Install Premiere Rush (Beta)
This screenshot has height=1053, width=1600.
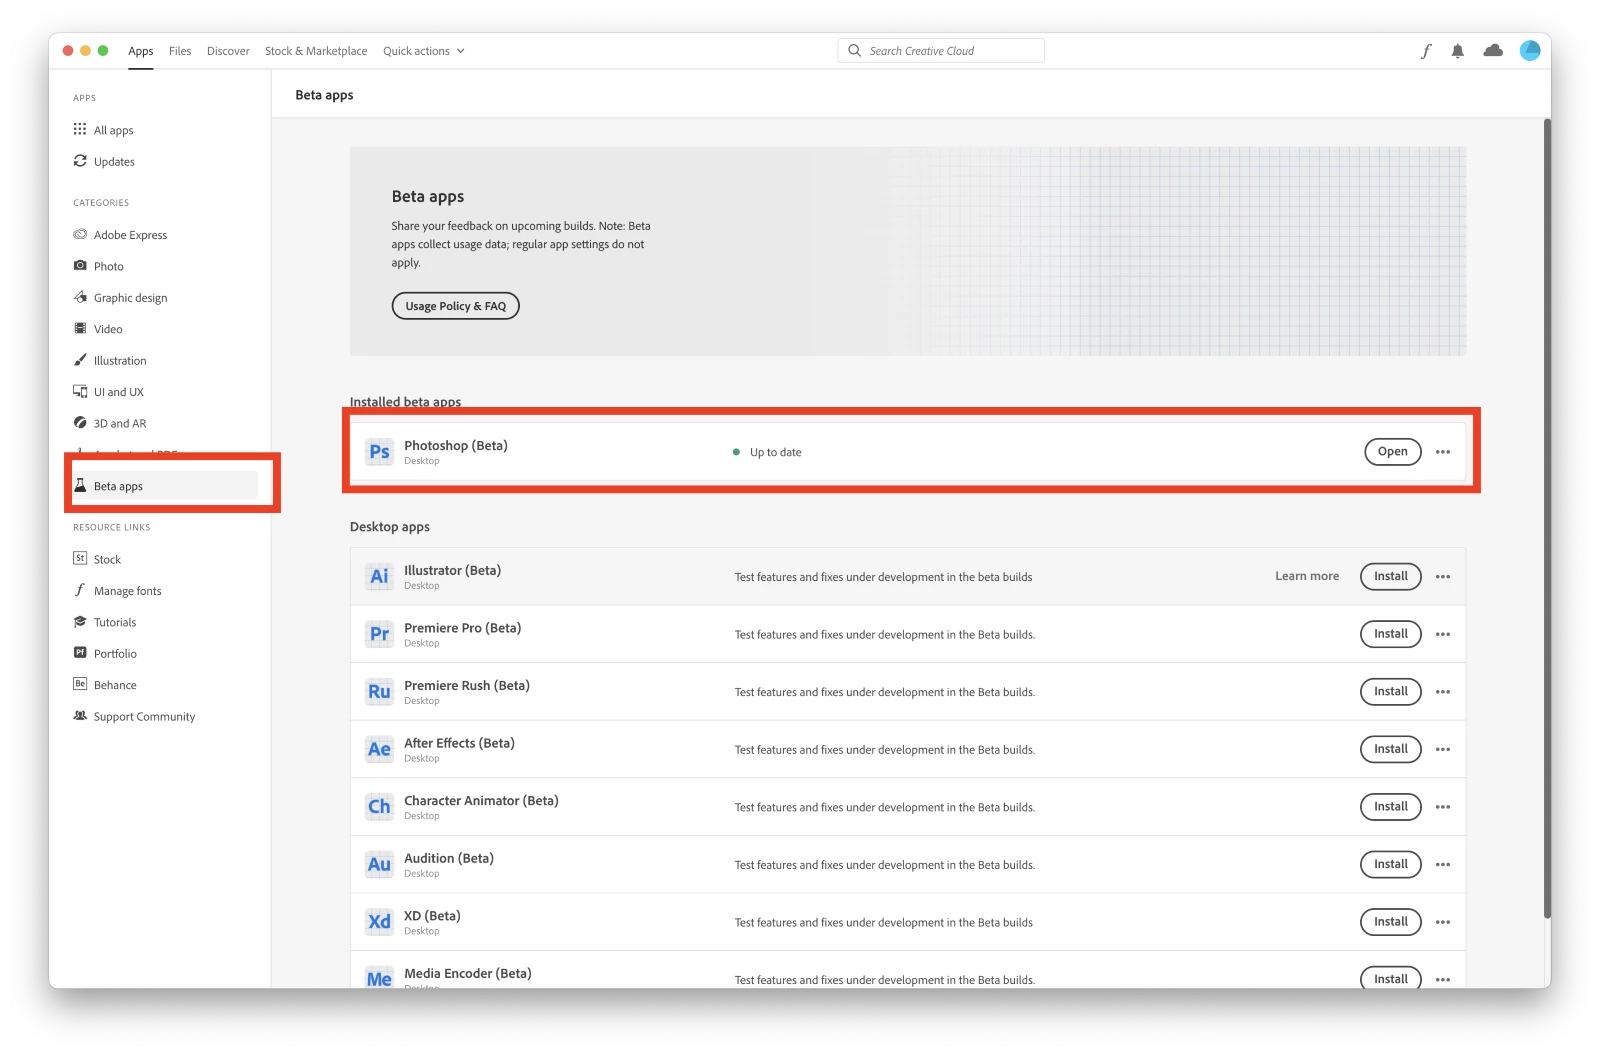[1391, 691]
